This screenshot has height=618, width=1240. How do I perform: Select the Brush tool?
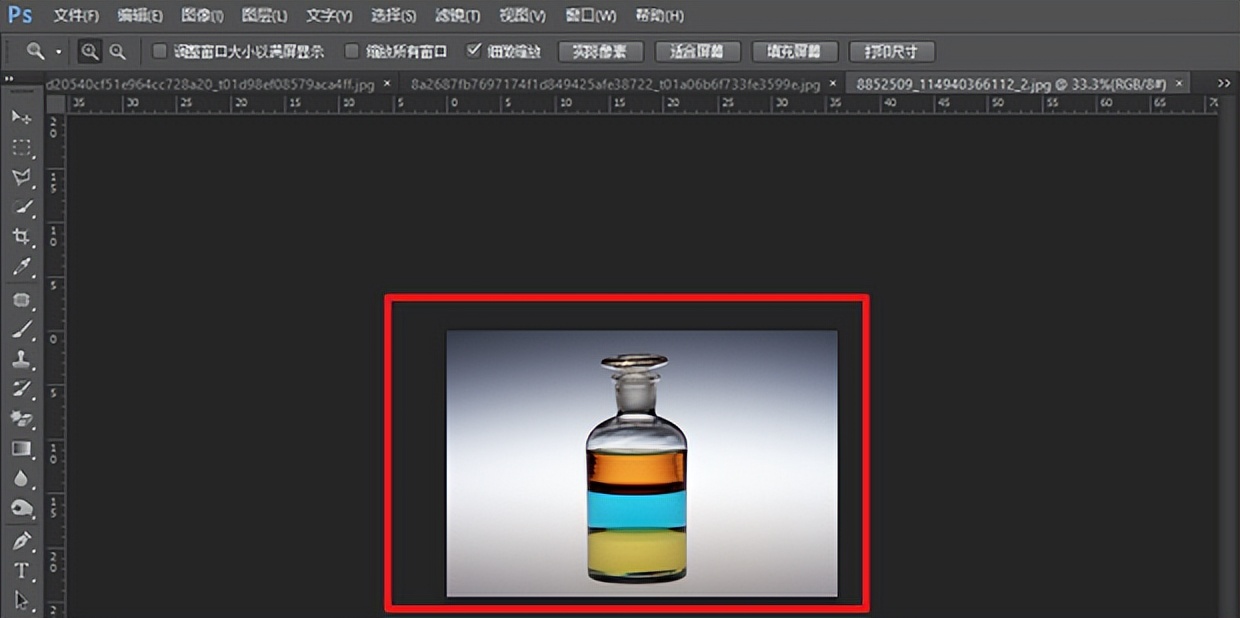coord(22,330)
